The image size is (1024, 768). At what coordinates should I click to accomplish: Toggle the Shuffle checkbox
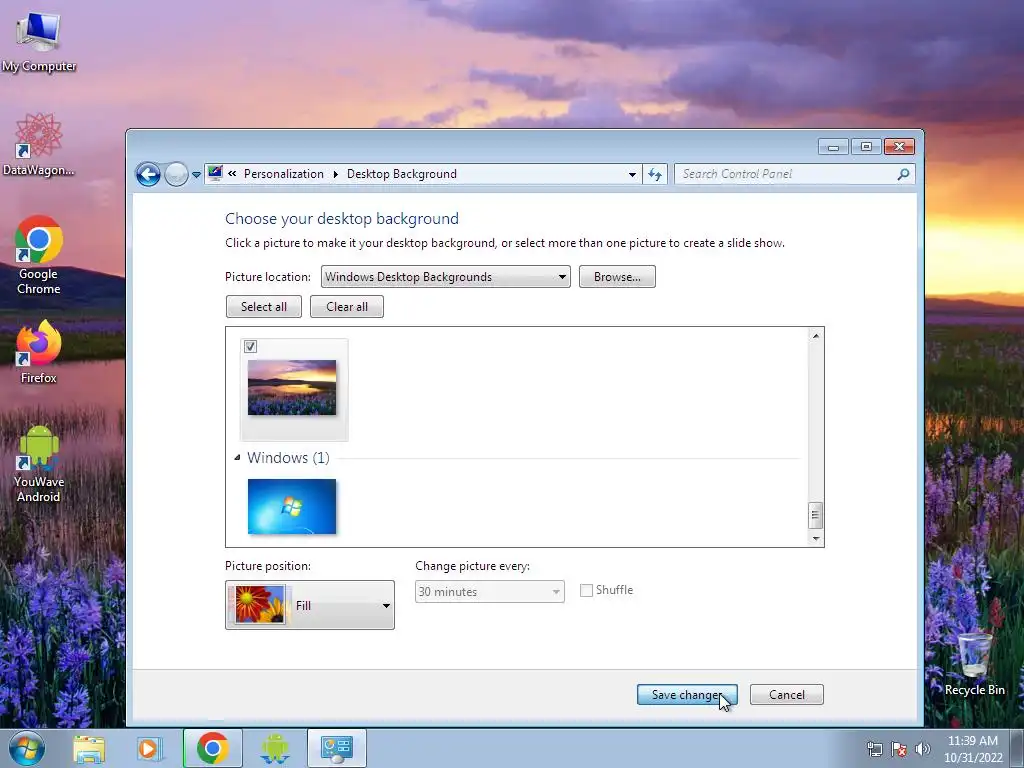[586, 590]
